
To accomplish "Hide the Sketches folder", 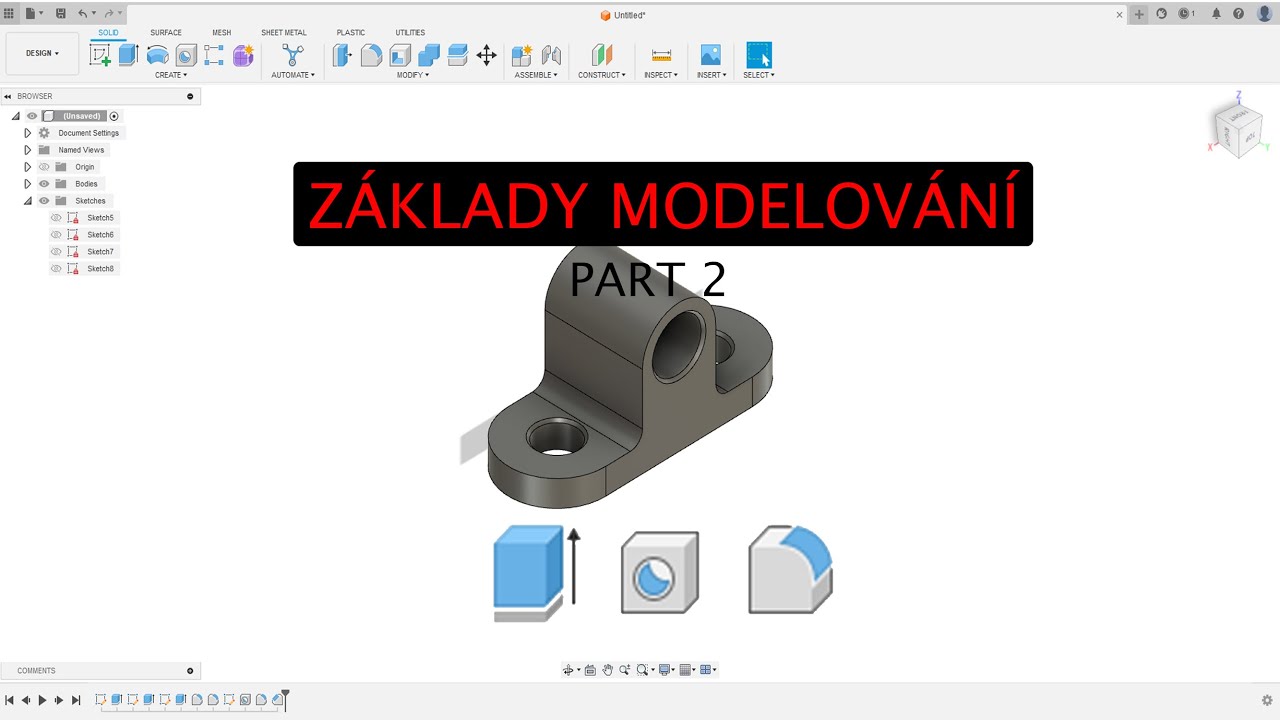I will tap(44, 201).
